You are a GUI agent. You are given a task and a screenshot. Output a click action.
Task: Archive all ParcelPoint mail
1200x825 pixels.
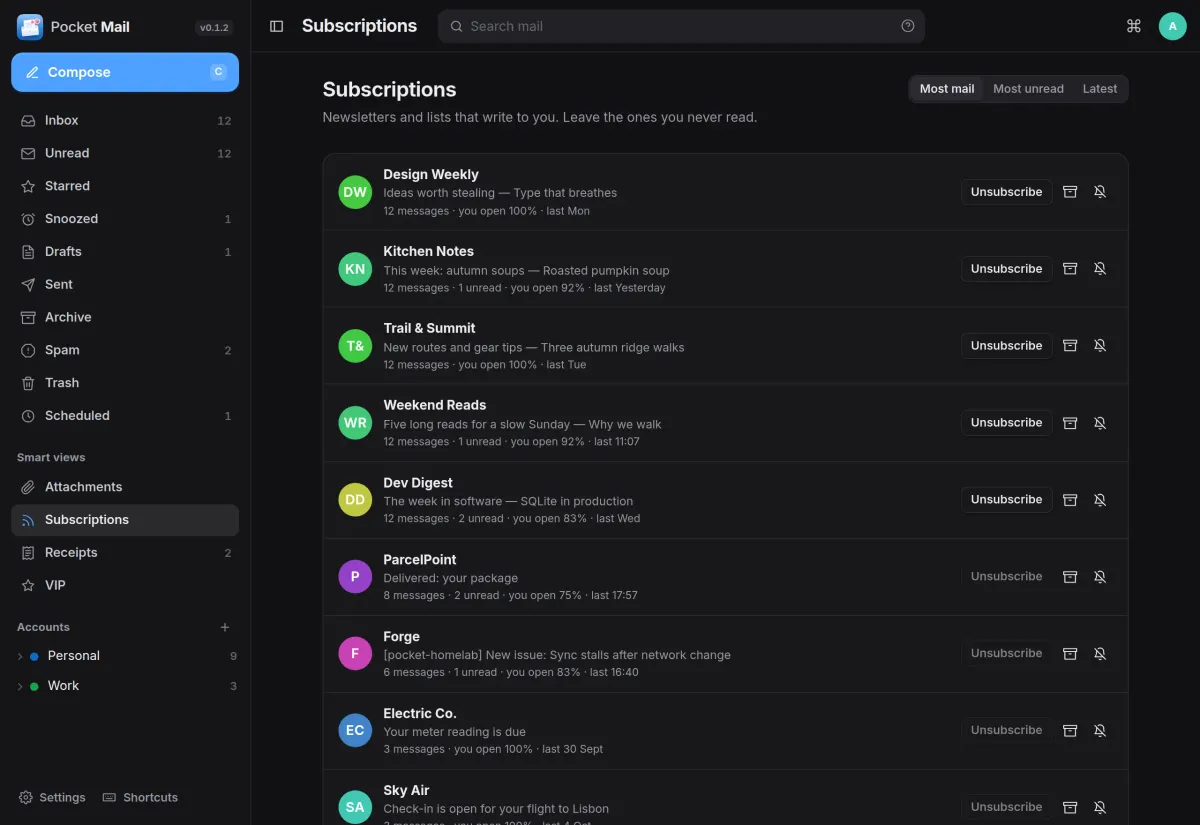(x=1070, y=577)
